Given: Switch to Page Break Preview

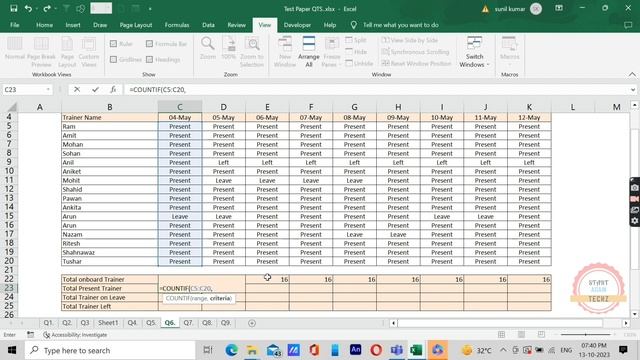Looking at the screenshot, I should (41, 52).
